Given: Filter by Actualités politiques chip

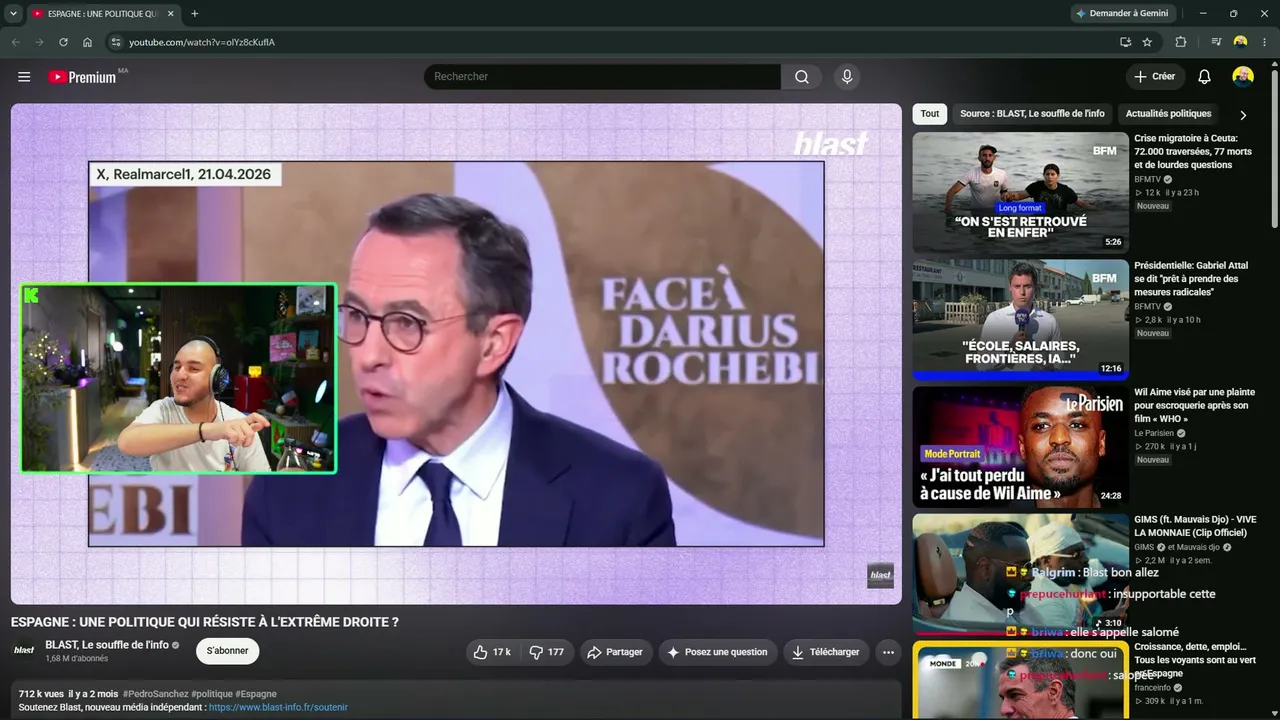Looking at the screenshot, I should click(x=1168, y=114).
